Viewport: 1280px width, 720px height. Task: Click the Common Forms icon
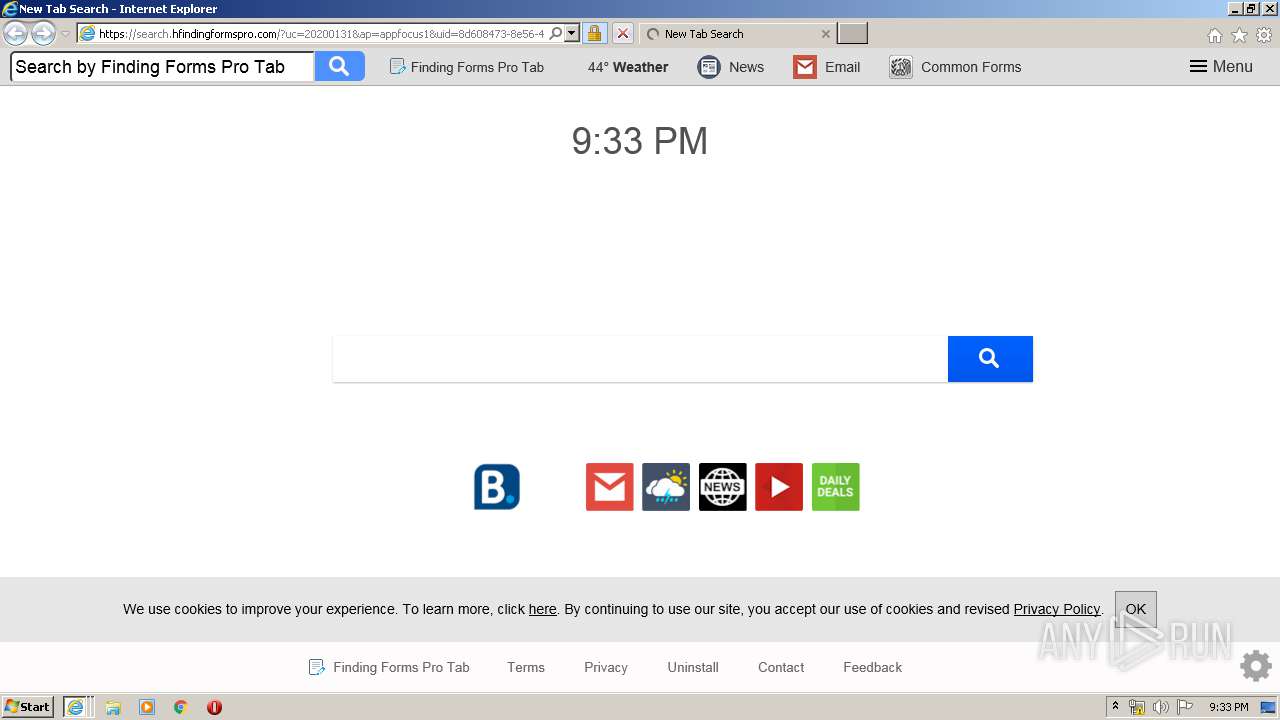[901, 67]
